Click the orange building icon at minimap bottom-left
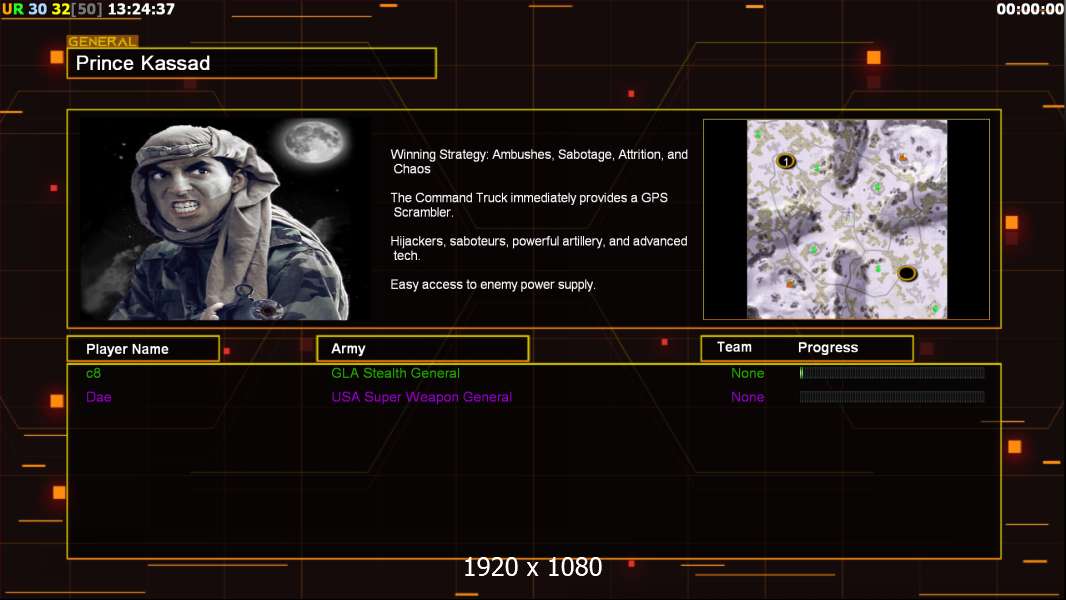The width and height of the screenshot is (1066, 600). (x=790, y=284)
